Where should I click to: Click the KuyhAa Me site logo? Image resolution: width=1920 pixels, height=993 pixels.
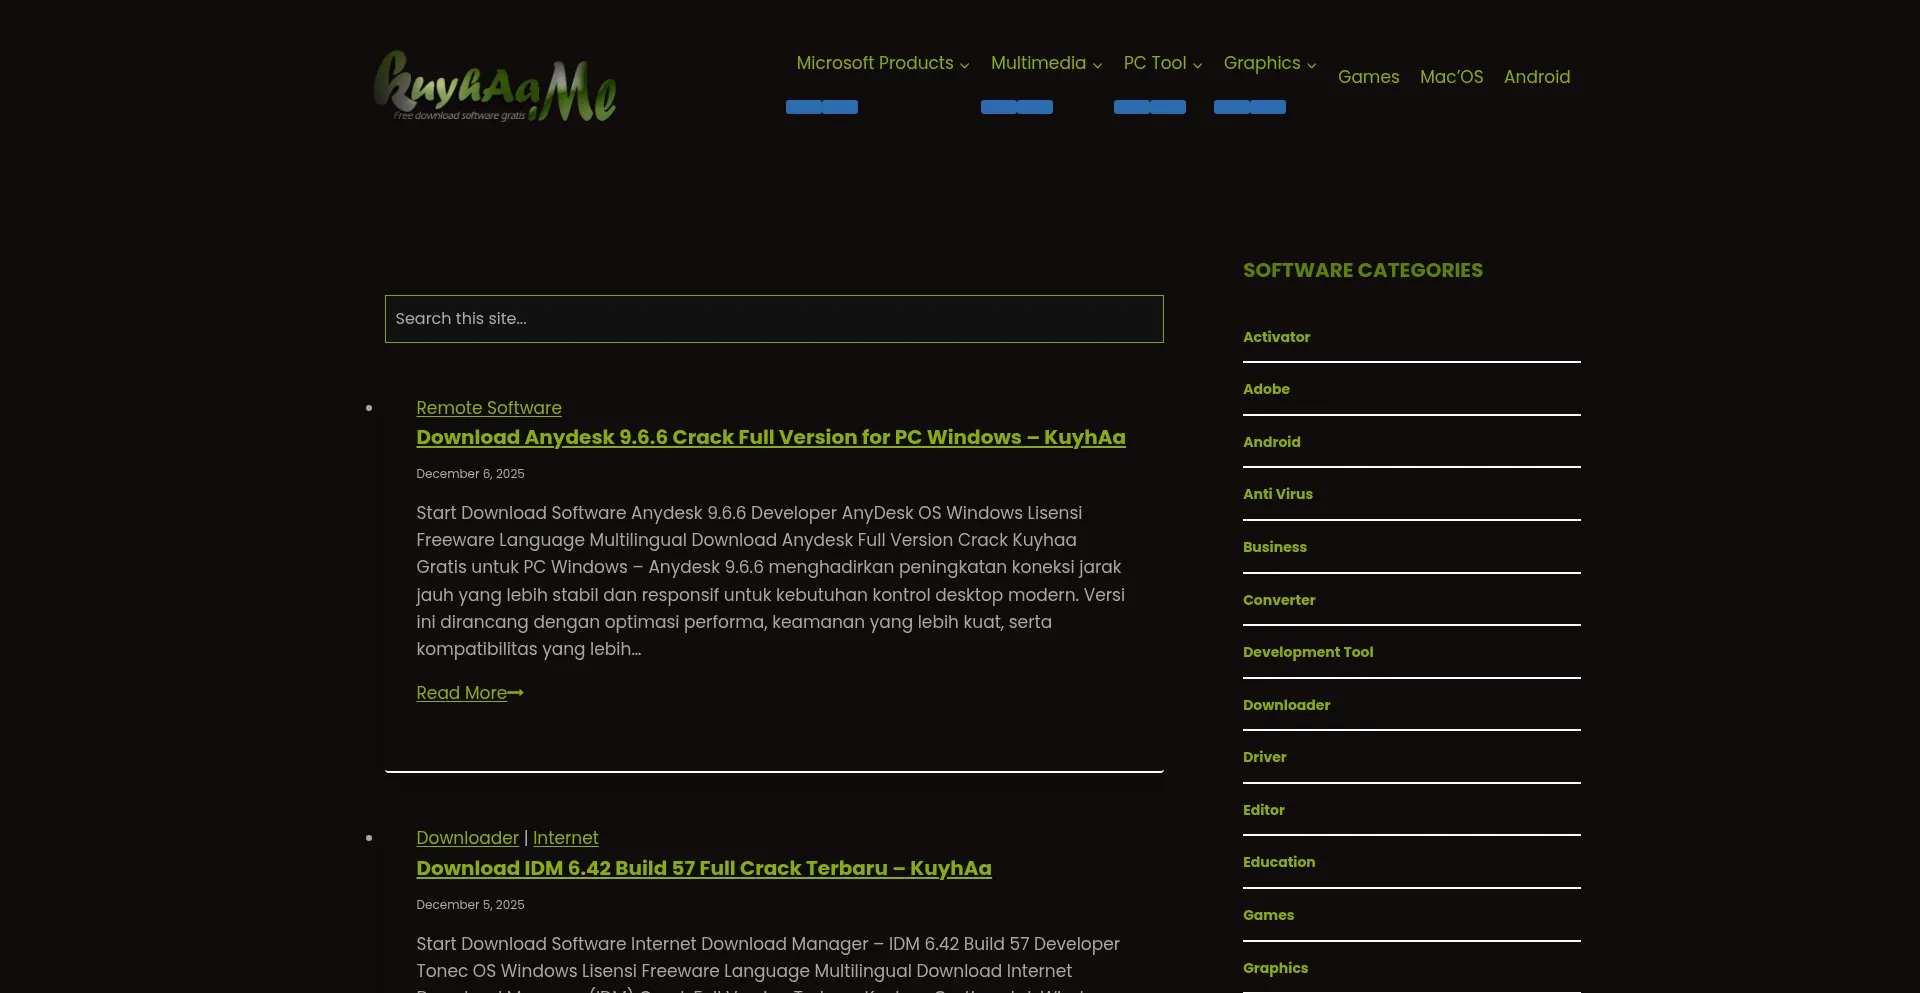495,87
